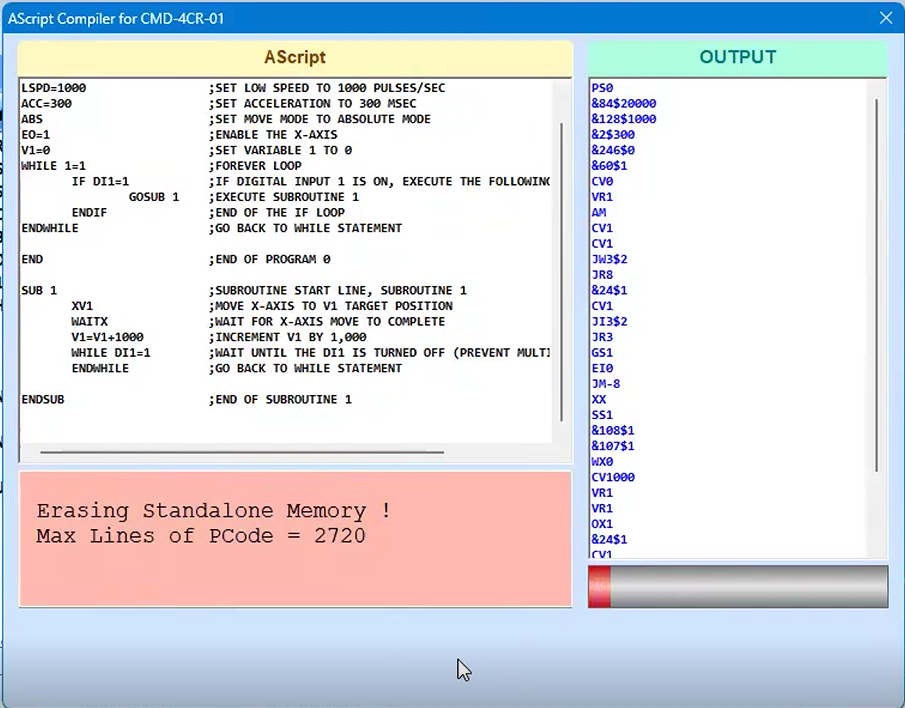
Task: Click the ;SET ACCELERATION TO 300 MSEC comment
Action: [x=312, y=103]
